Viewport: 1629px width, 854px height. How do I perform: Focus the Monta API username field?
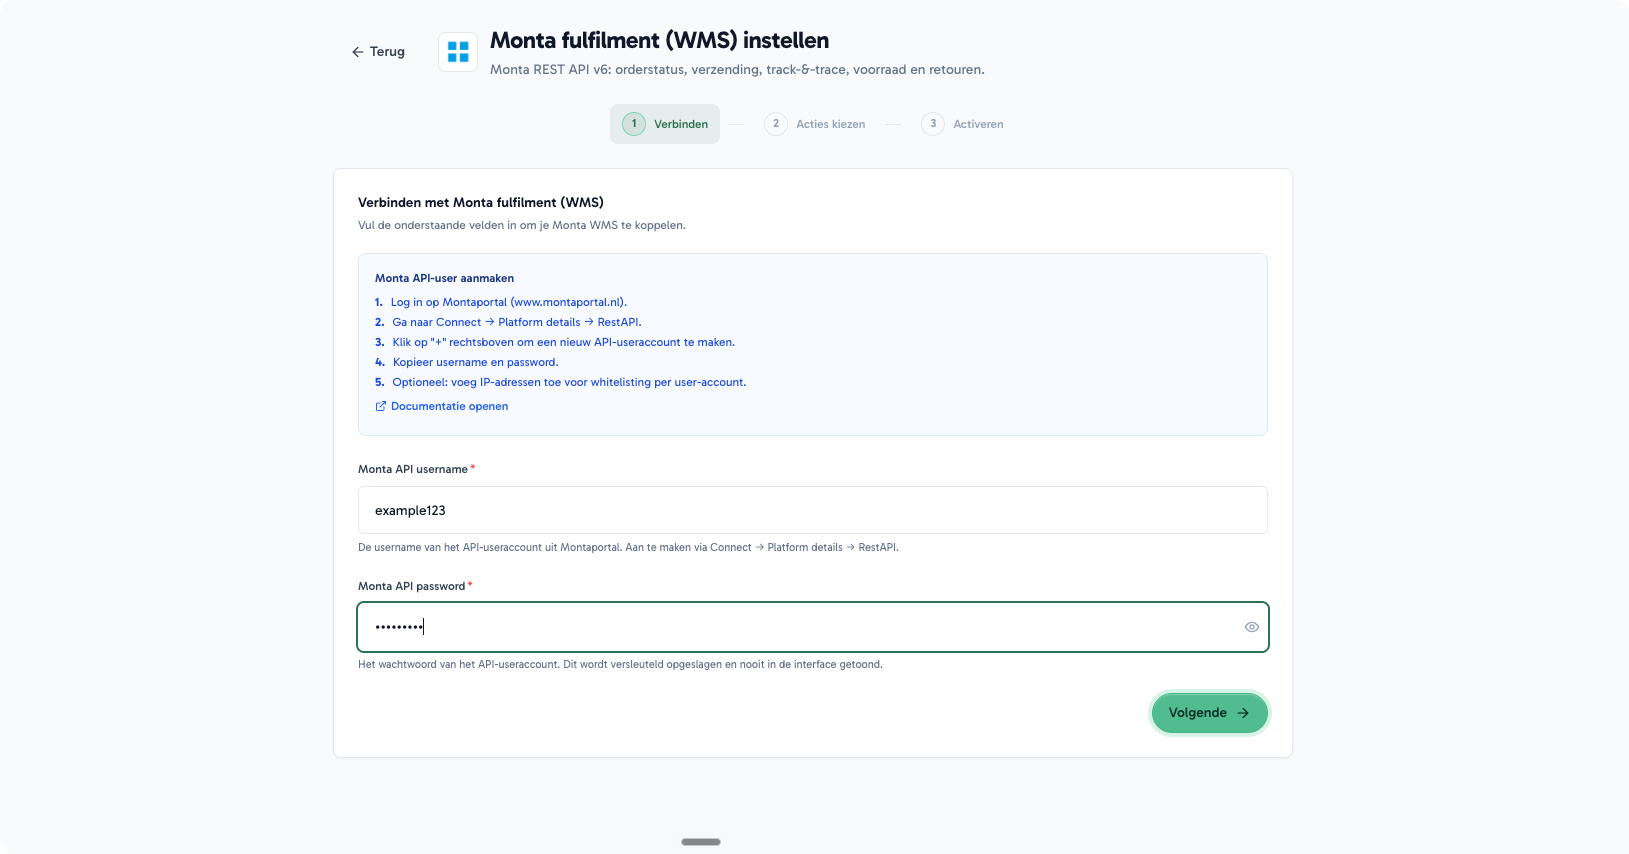tap(813, 510)
